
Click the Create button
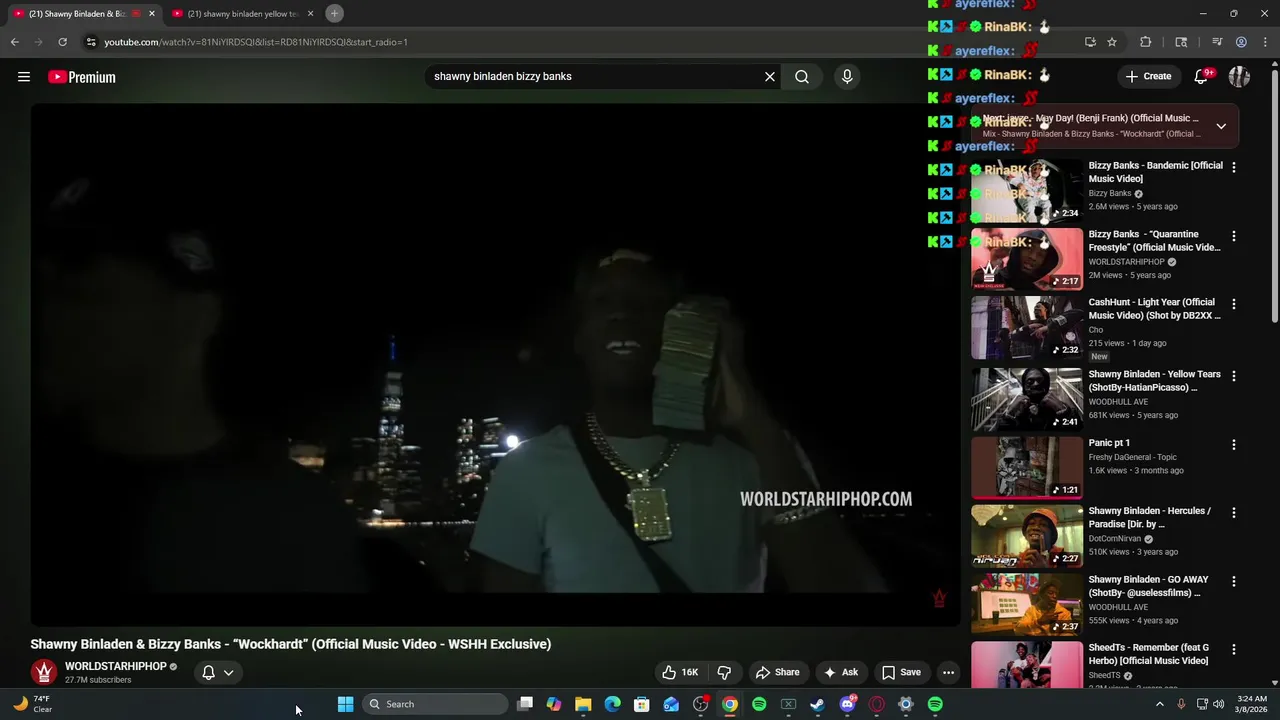click(1148, 76)
